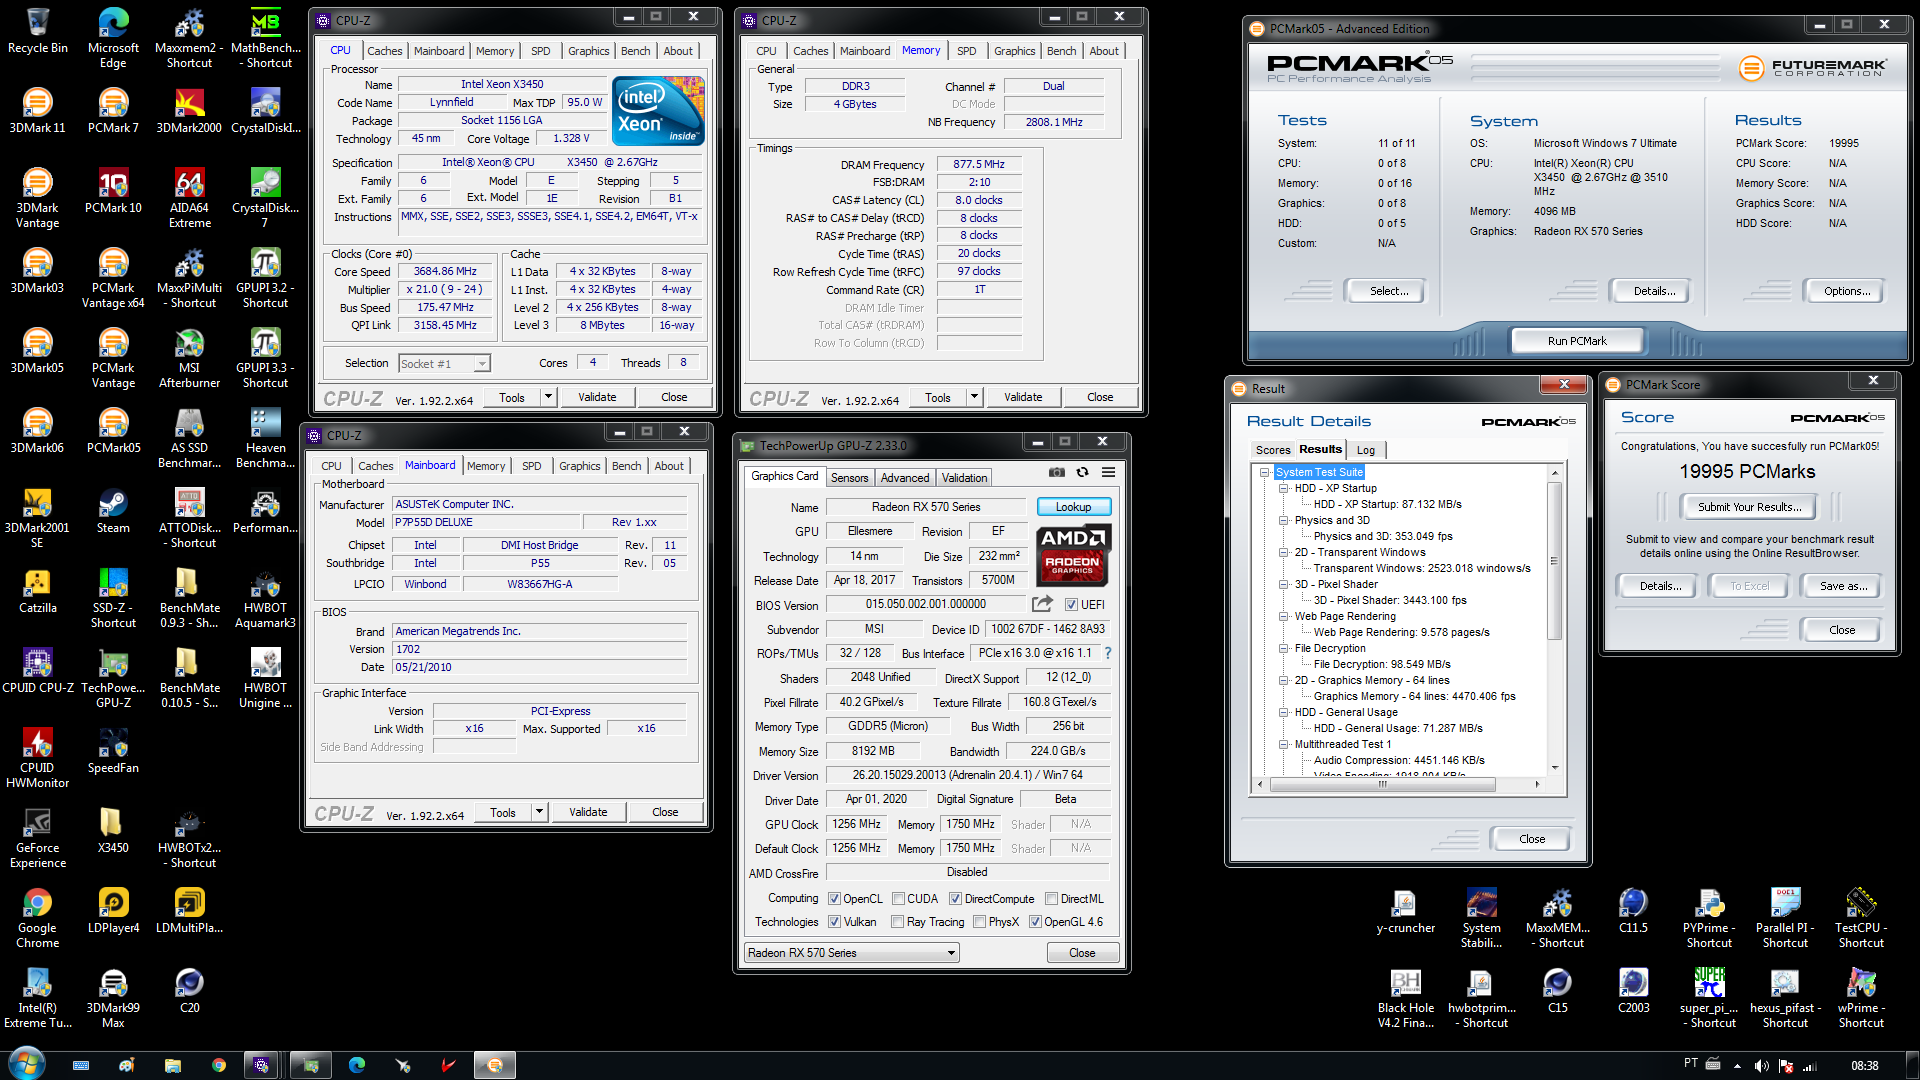Collapse the HDD - XP Startup tree node

pyautogui.click(x=1284, y=489)
